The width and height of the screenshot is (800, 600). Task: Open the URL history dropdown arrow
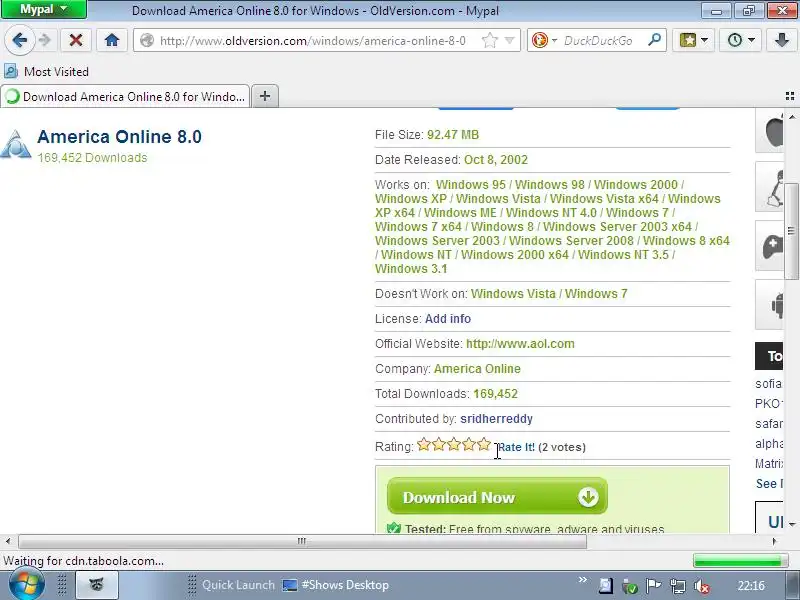(x=509, y=40)
